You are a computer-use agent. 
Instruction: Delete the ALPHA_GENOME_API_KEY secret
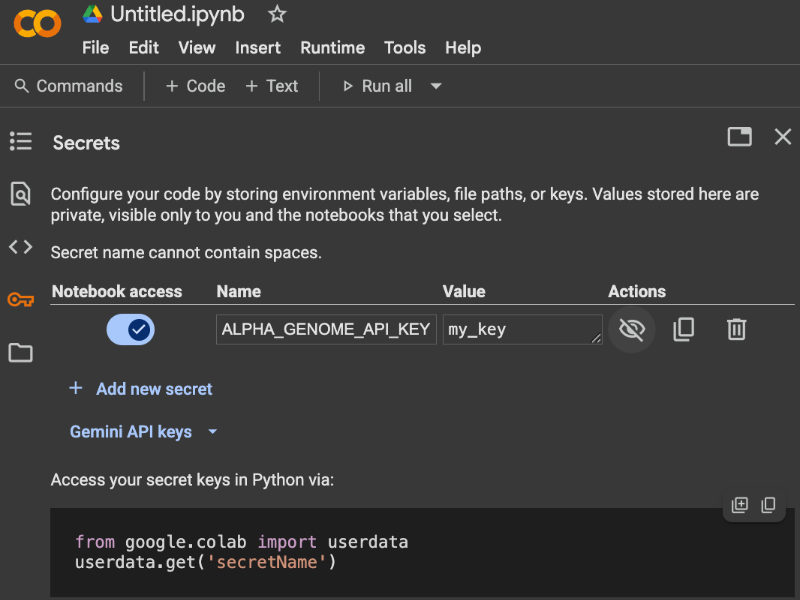pyautogui.click(x=736, y=329)
